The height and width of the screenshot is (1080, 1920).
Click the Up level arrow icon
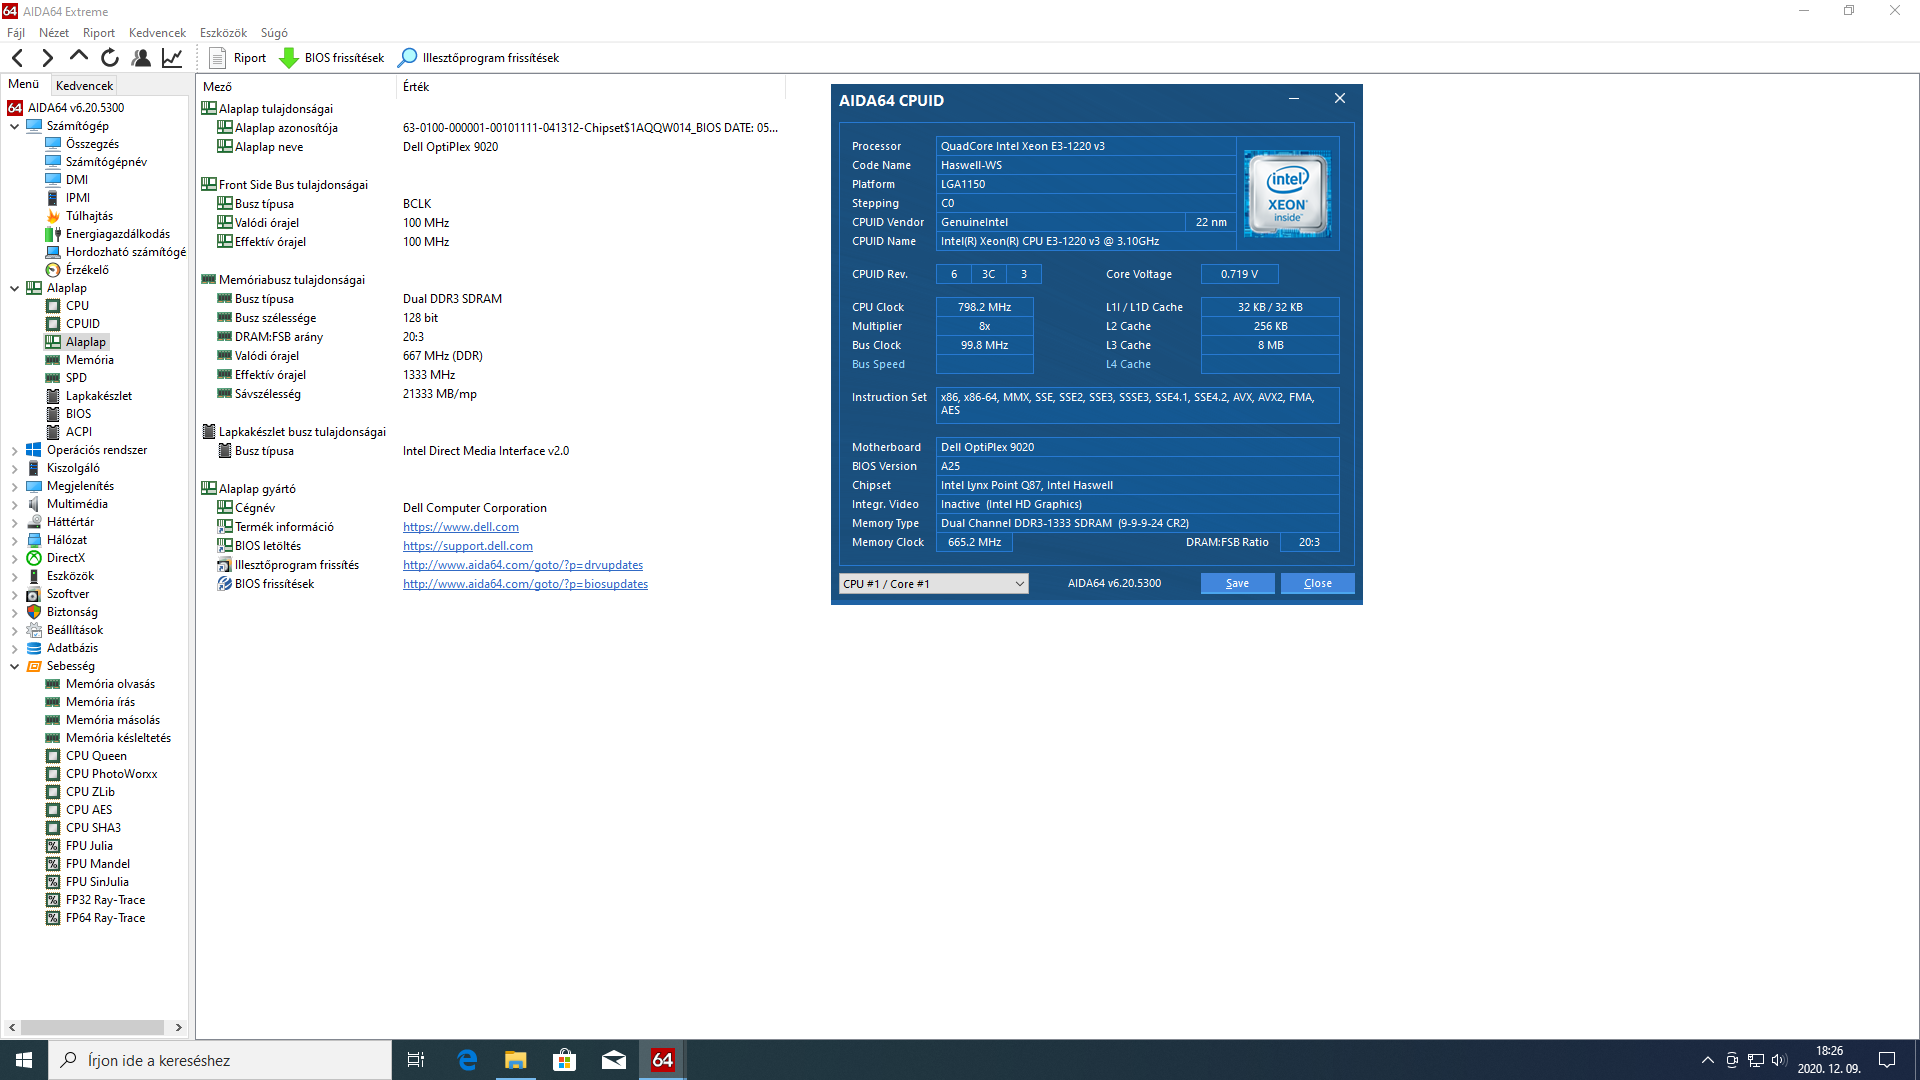tap(78, 58)
